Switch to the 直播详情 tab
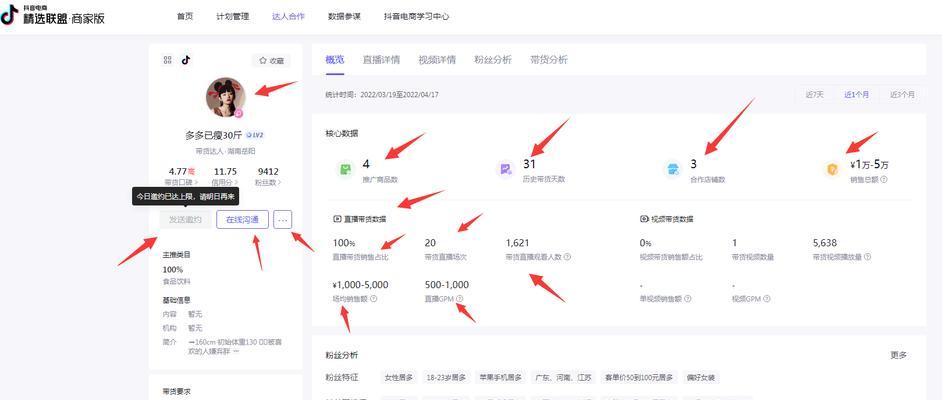The image size is (942, 400). click(x=381, y=59)
